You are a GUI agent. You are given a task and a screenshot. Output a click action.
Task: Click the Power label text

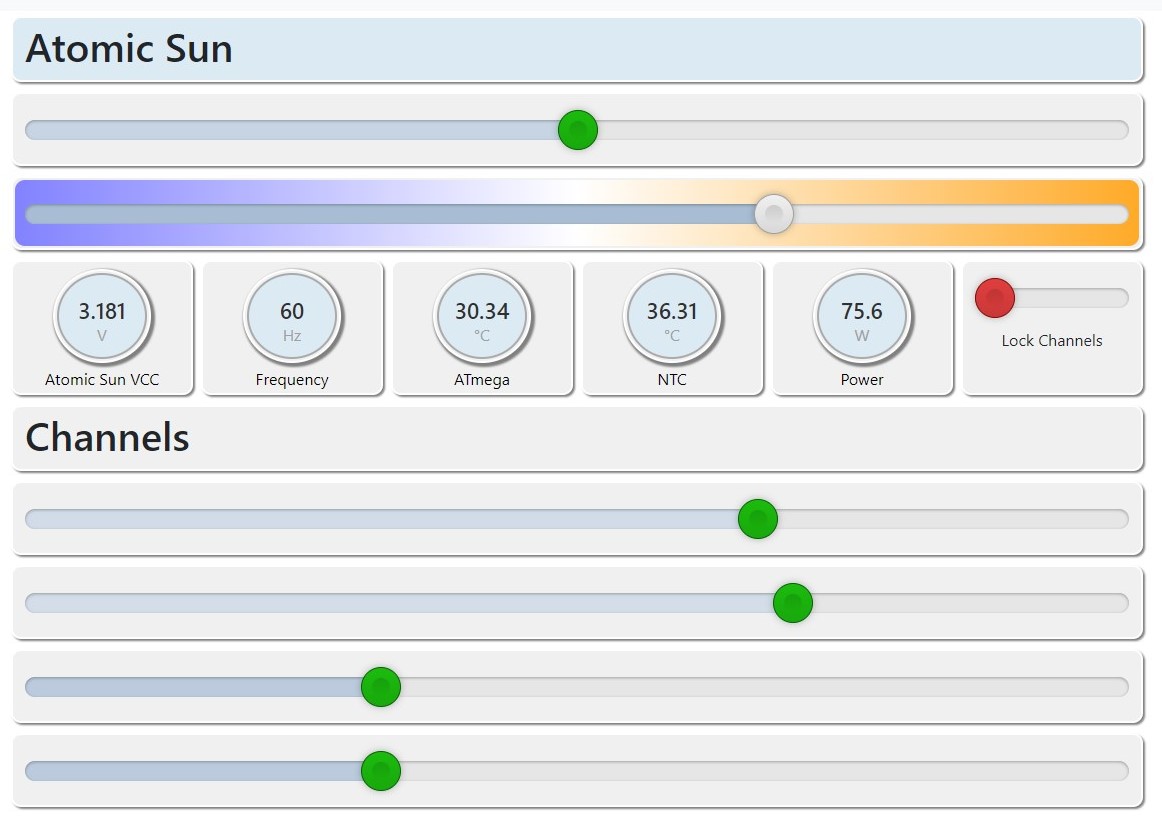pyautogui.click(x=862, y=380)
